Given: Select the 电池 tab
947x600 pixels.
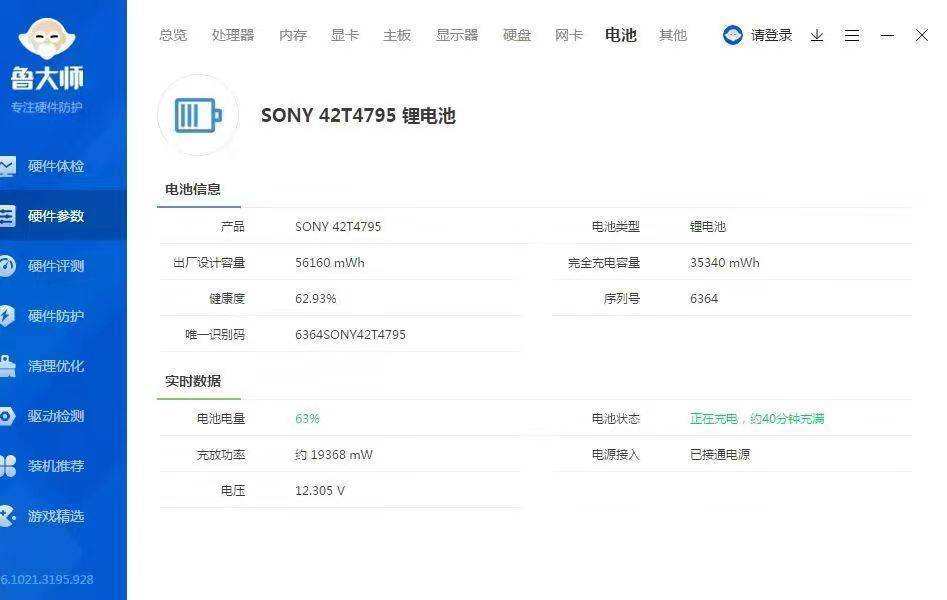Looking at the screenshot, I should [621, 35].
